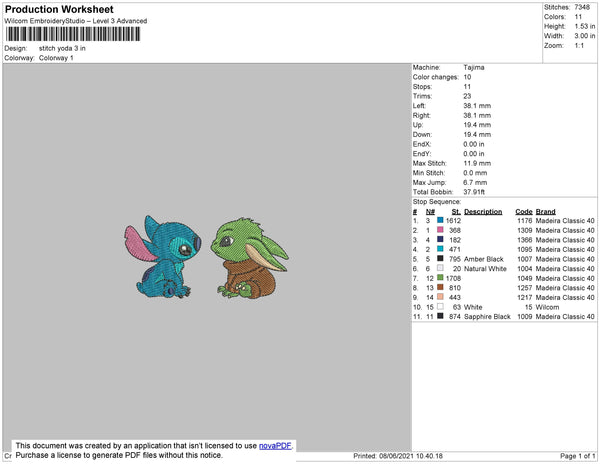Click the 'N#' column header
The height and width of the screenshot is (464, 600).
point(430,212)
